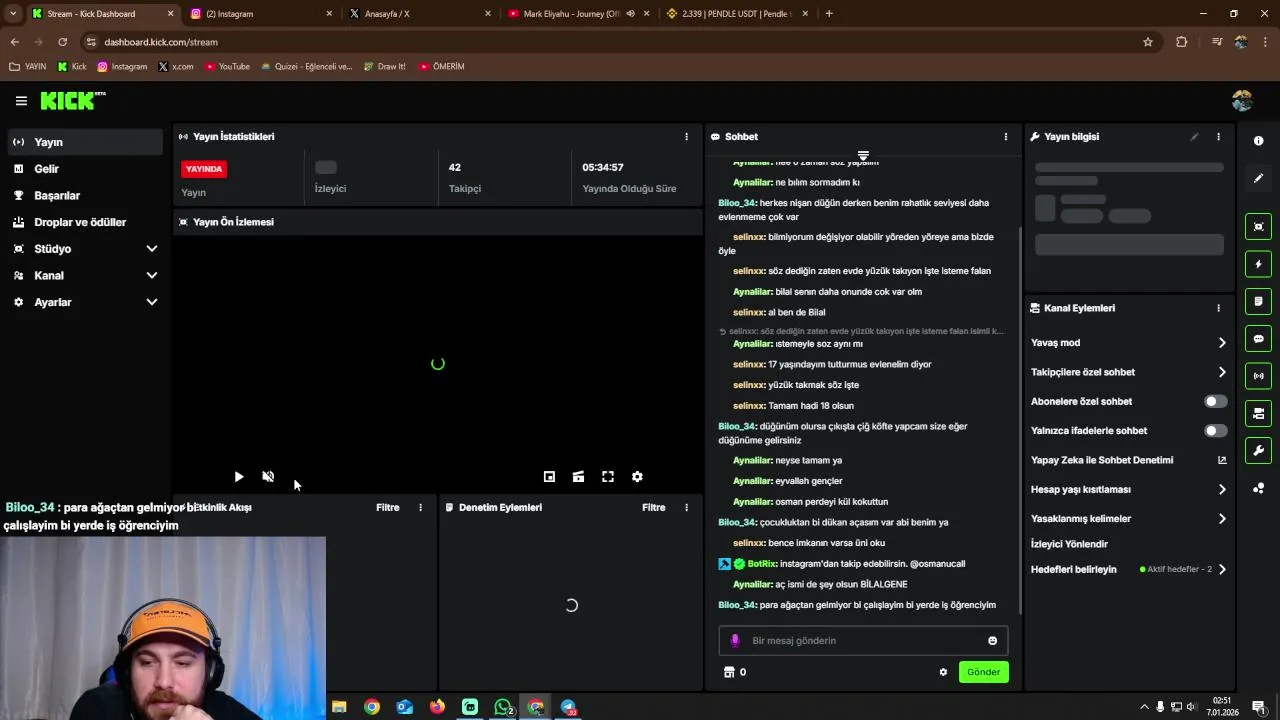Open Filtre in the Denetim Eylemleri panel
The height and width of the screenshot is (720, 1280).
(x=653, y=508)
